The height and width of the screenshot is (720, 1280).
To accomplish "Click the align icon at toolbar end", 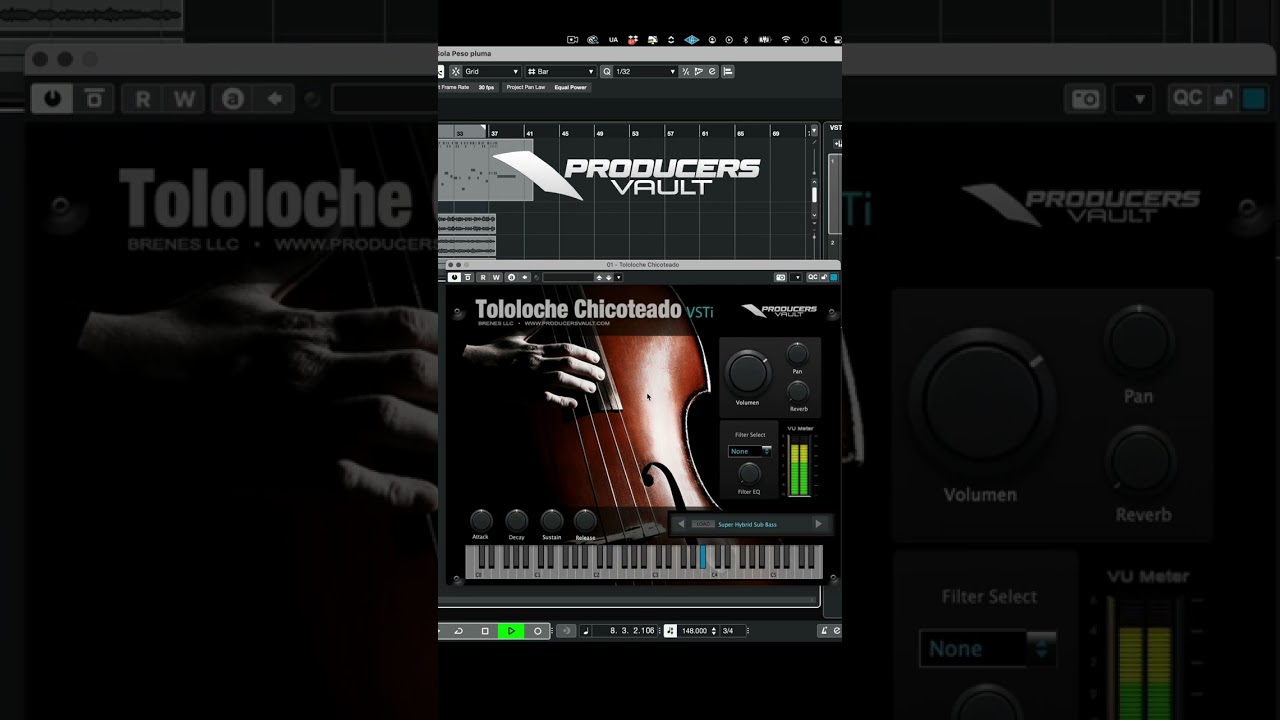I will click(727, 71).
